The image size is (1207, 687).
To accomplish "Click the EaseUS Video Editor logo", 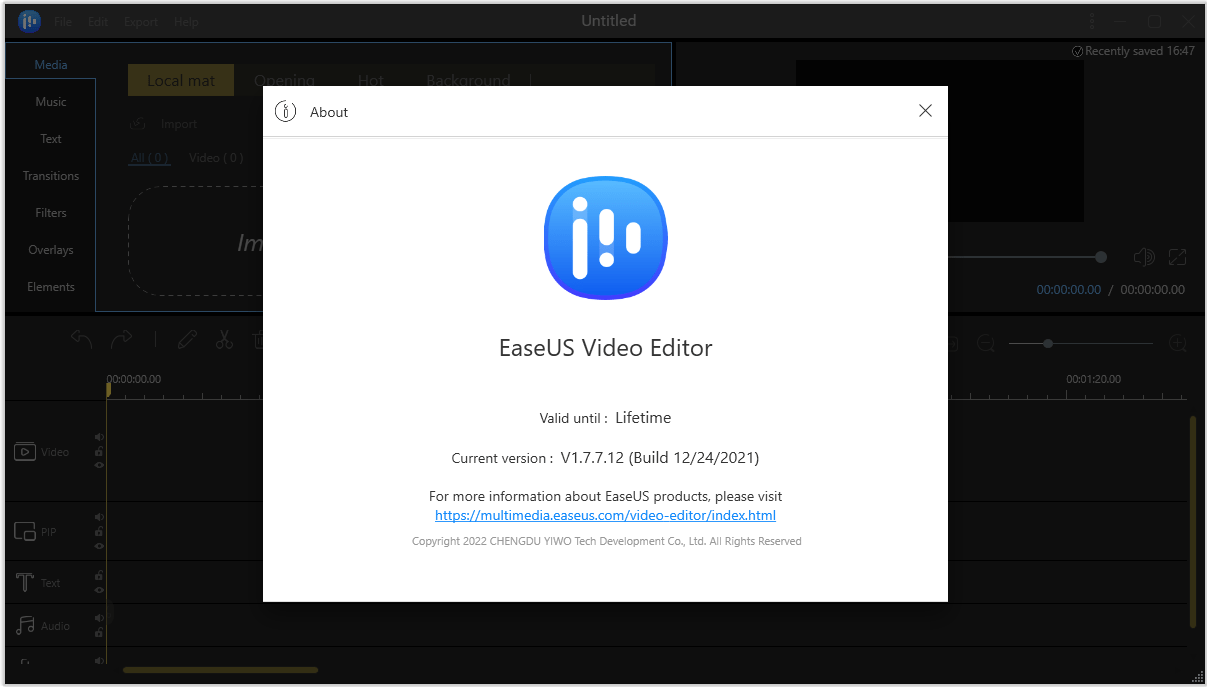I will [x=606, y=237].
